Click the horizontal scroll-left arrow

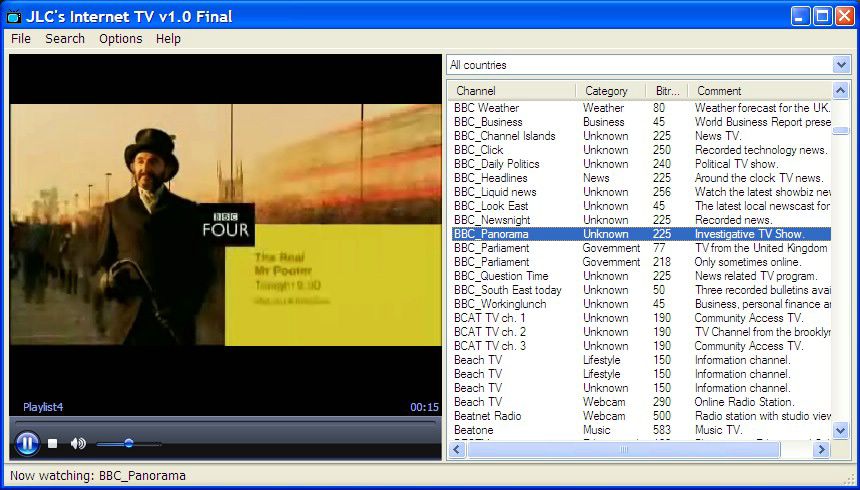[457, 450]
